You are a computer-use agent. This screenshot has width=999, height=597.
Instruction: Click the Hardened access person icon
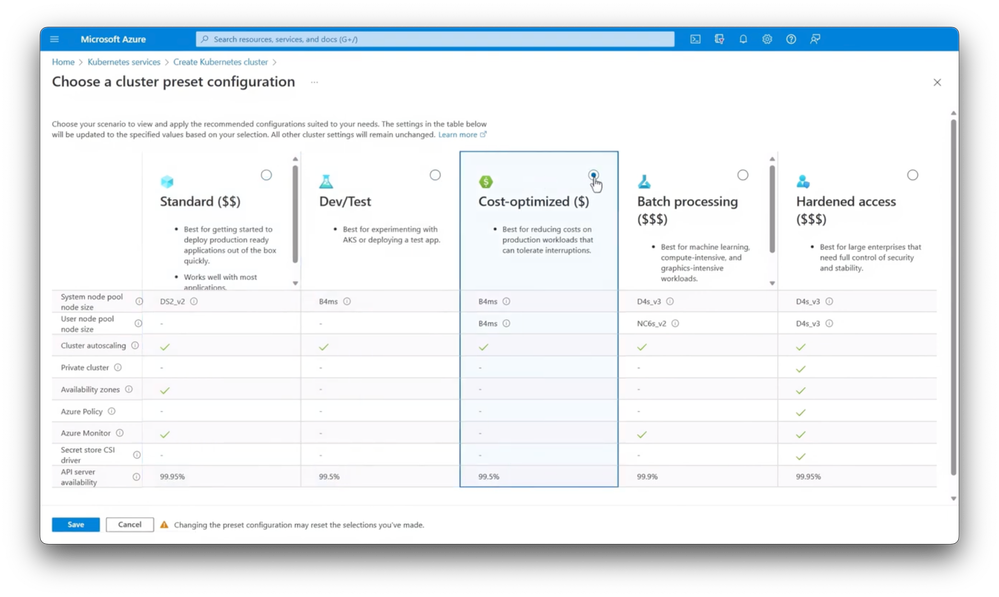click(x=803, y=182)
